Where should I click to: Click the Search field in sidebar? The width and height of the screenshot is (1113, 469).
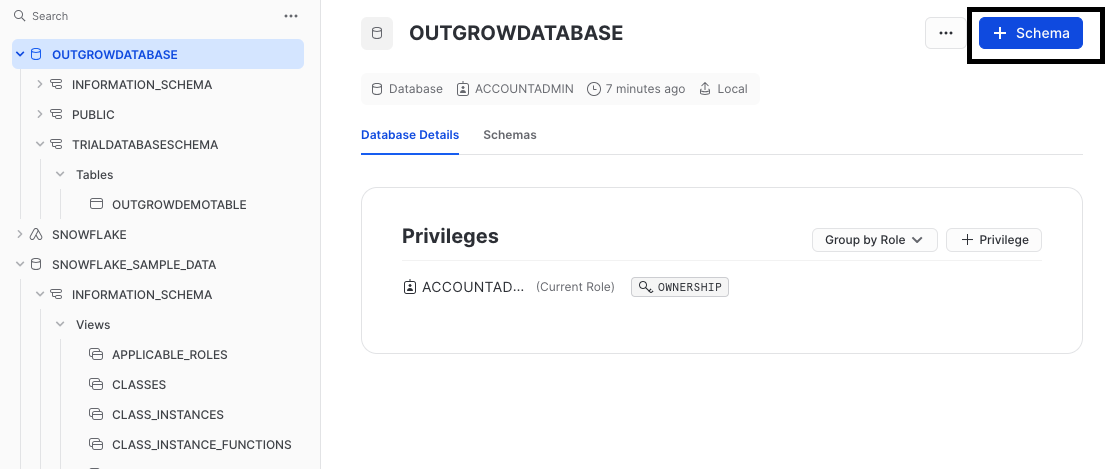(x=150, y=16)
